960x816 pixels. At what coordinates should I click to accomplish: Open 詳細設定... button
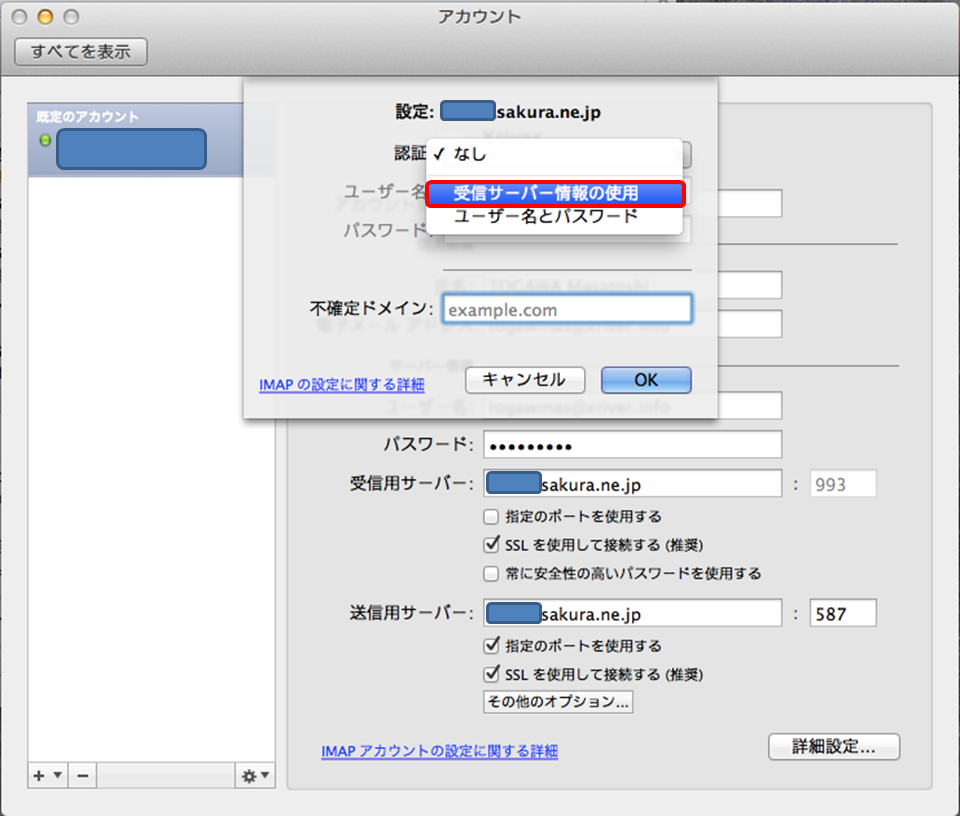(x=834, y=746)
